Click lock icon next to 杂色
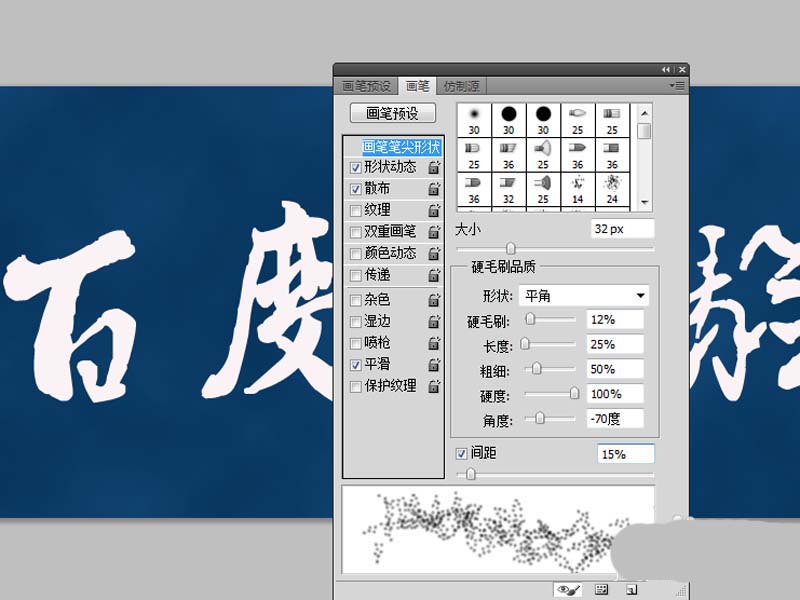800x600 pixels. click(x=434, y=299)
